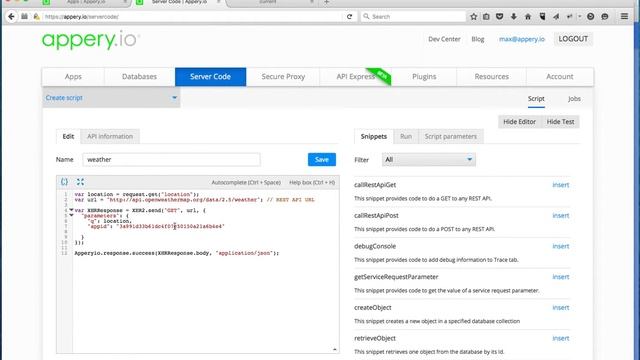This screenshot has height=360, width=640.
Task: Open the new browser tab plus button
Action: [x=327, y=2]
